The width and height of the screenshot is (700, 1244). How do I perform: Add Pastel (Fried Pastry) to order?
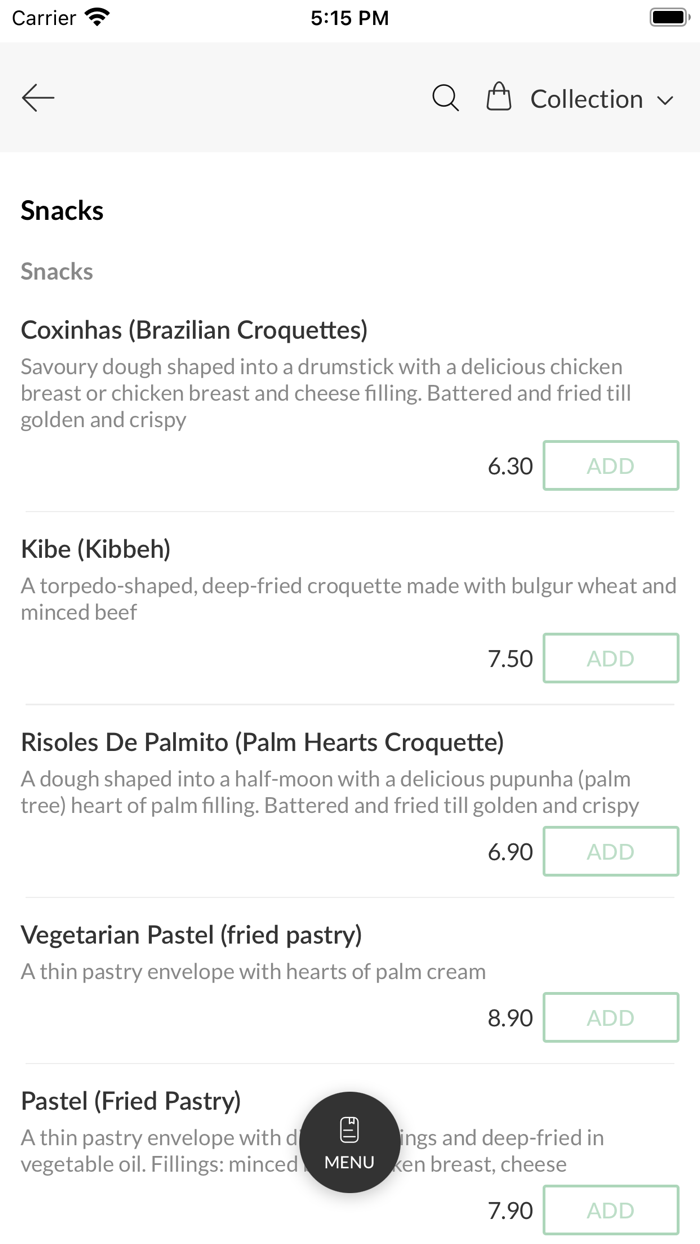pyautogui.click(x=610, y=1210)
